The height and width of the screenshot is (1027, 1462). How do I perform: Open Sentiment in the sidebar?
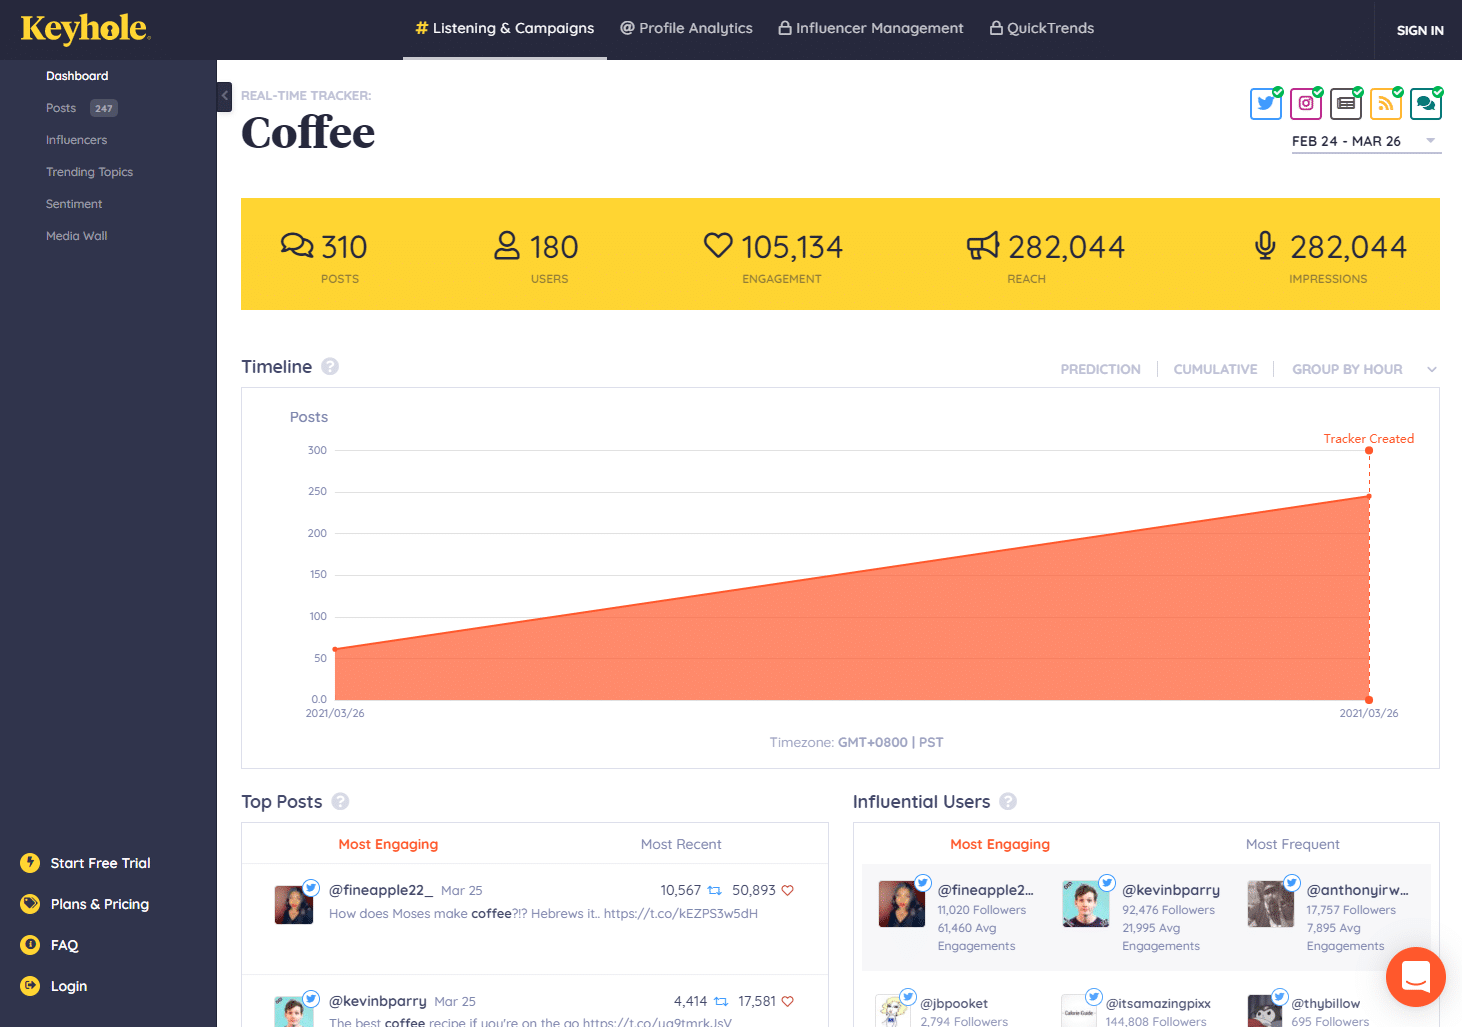(74, 204)
